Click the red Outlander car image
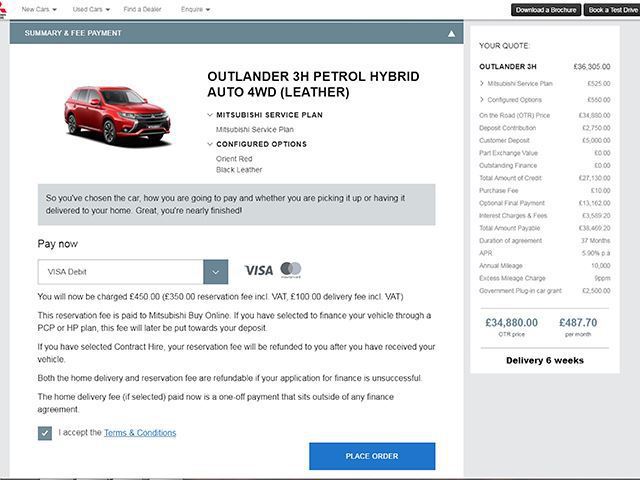 tap(117, 116)
